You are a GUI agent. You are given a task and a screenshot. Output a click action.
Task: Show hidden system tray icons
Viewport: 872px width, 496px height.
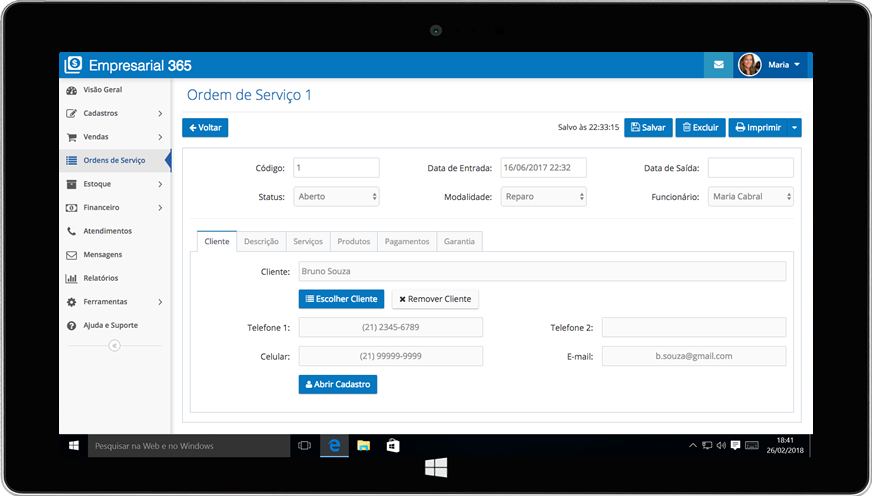tap(693, 445)
